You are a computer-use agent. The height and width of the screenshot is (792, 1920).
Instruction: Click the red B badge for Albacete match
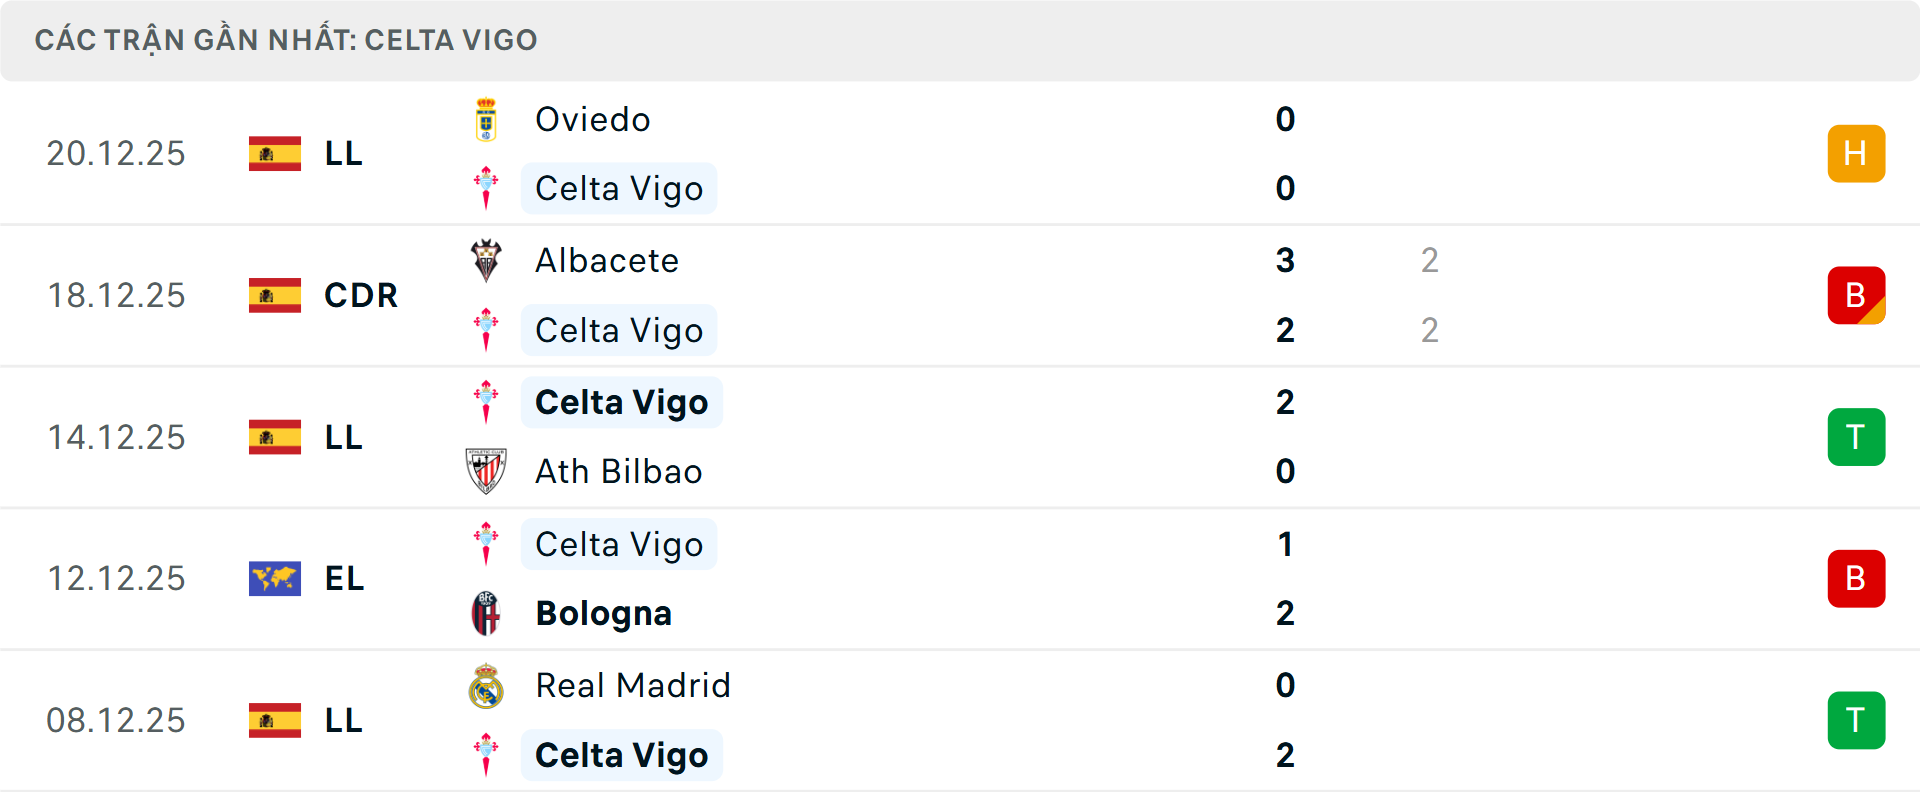1856,295
